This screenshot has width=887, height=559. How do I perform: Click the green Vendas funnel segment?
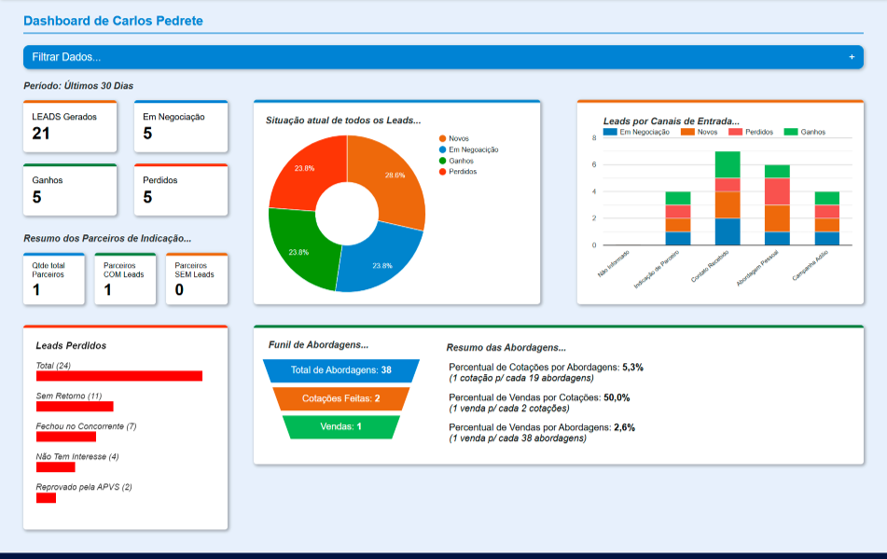tap(341, 427)
